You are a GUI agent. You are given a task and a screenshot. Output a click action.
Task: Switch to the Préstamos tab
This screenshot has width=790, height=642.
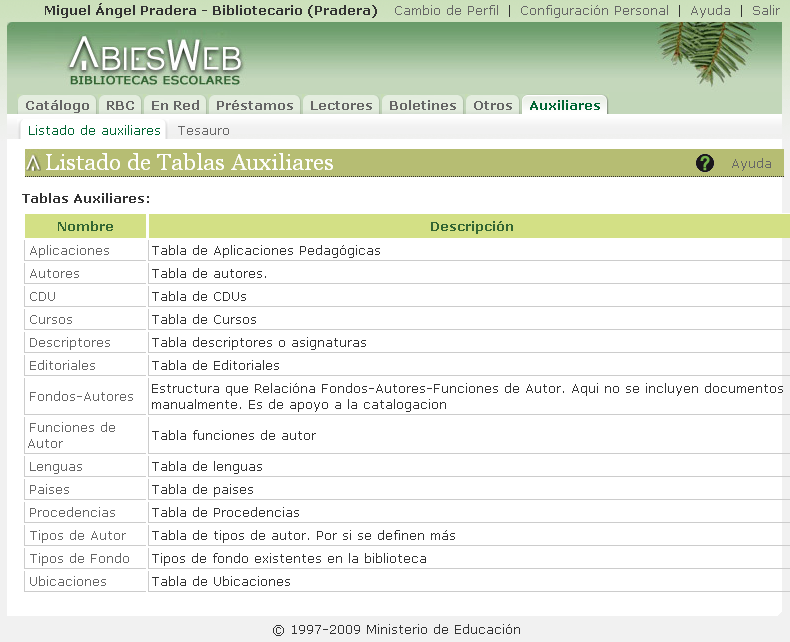255,105
